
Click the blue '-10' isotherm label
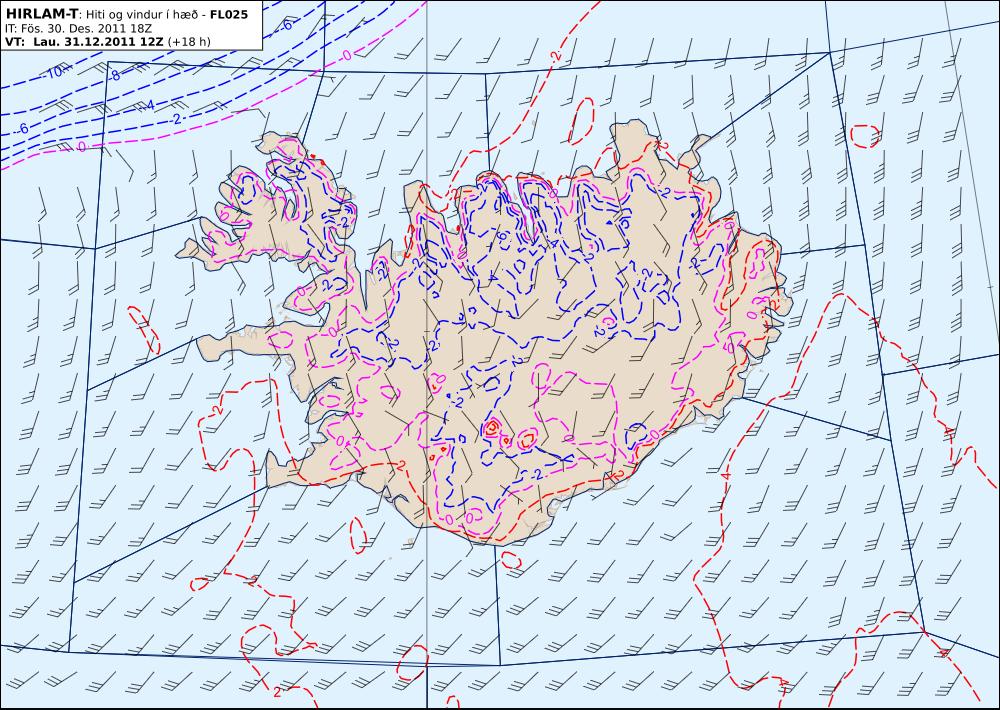pyautogui.click(x=54, y=72)
